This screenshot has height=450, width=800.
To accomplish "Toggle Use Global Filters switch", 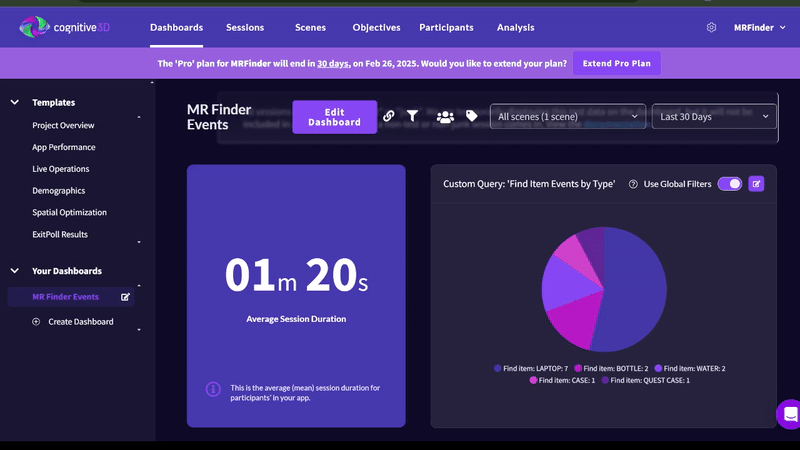I will (x=730, y=184).
